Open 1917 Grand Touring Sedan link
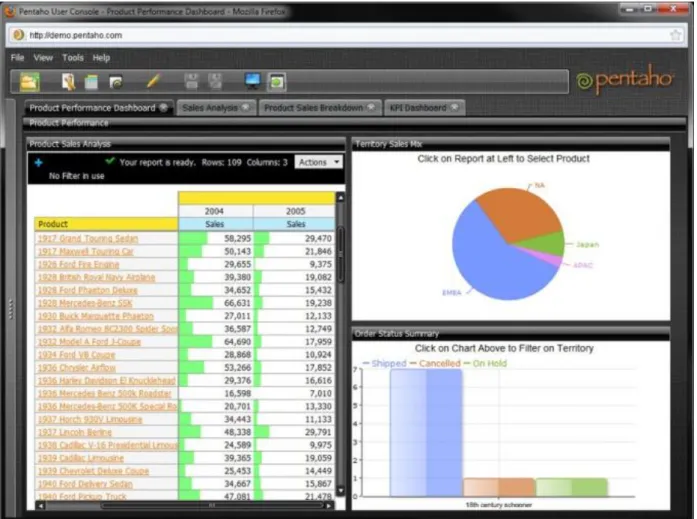Viewport: 697px width, 519px height. pos(88,239)
